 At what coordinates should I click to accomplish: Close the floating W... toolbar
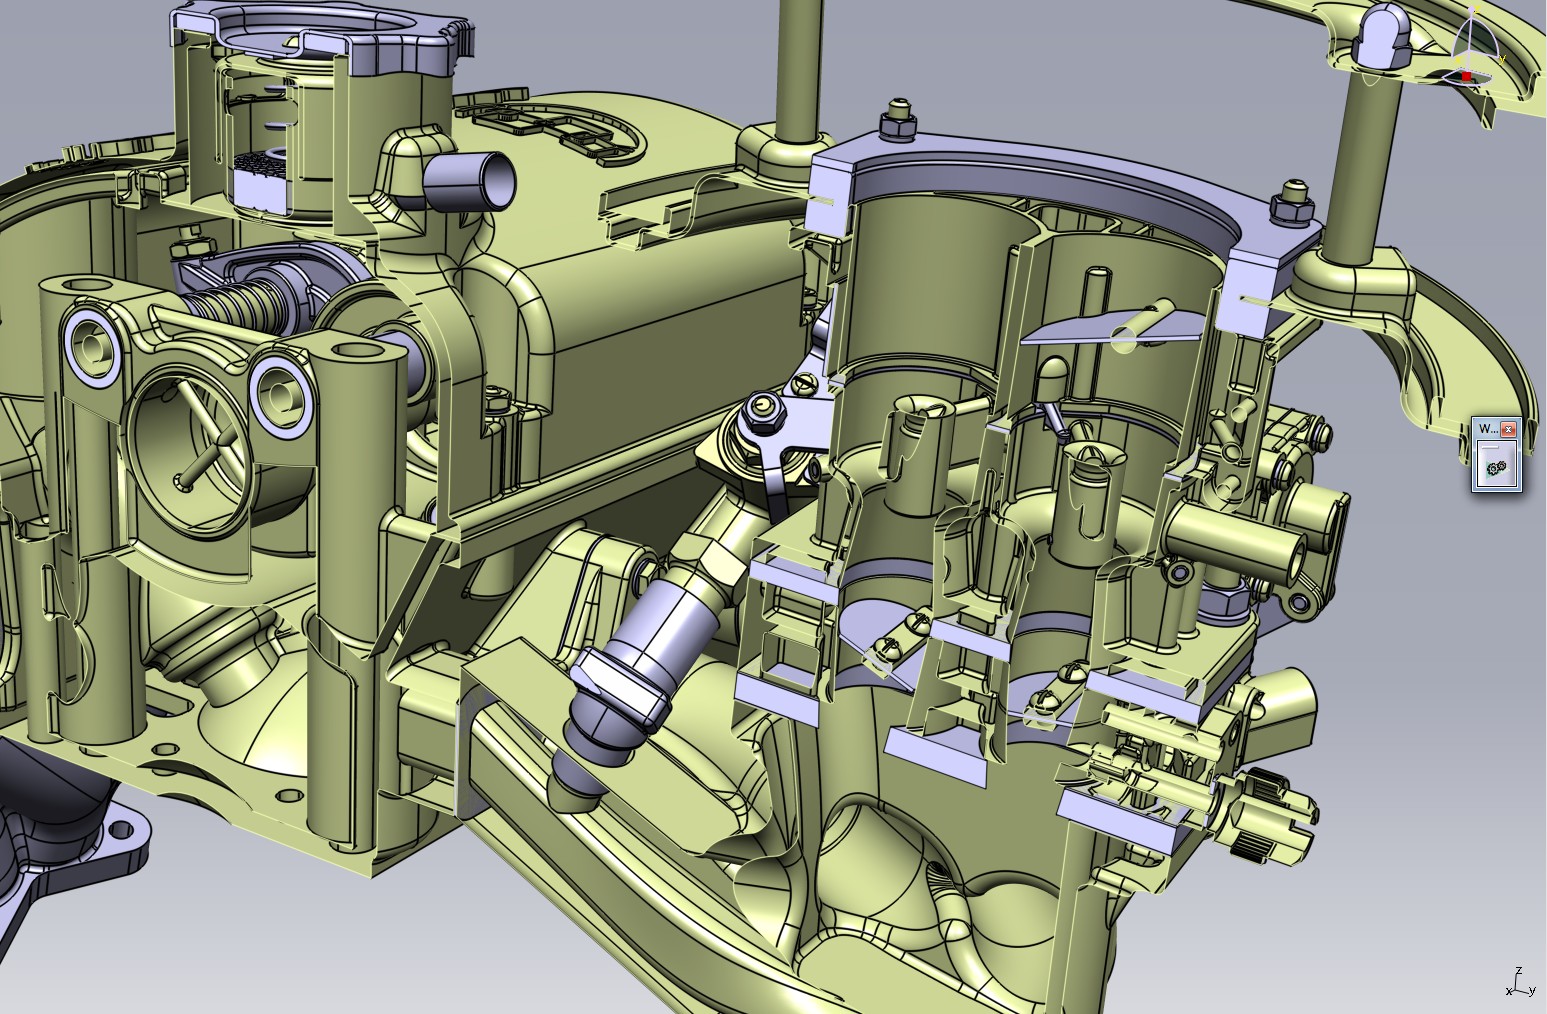[x=1509, y=429]
